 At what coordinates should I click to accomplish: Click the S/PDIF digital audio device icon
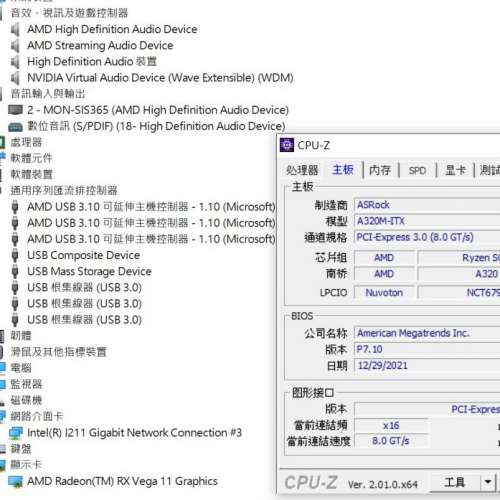coord(15,127)
